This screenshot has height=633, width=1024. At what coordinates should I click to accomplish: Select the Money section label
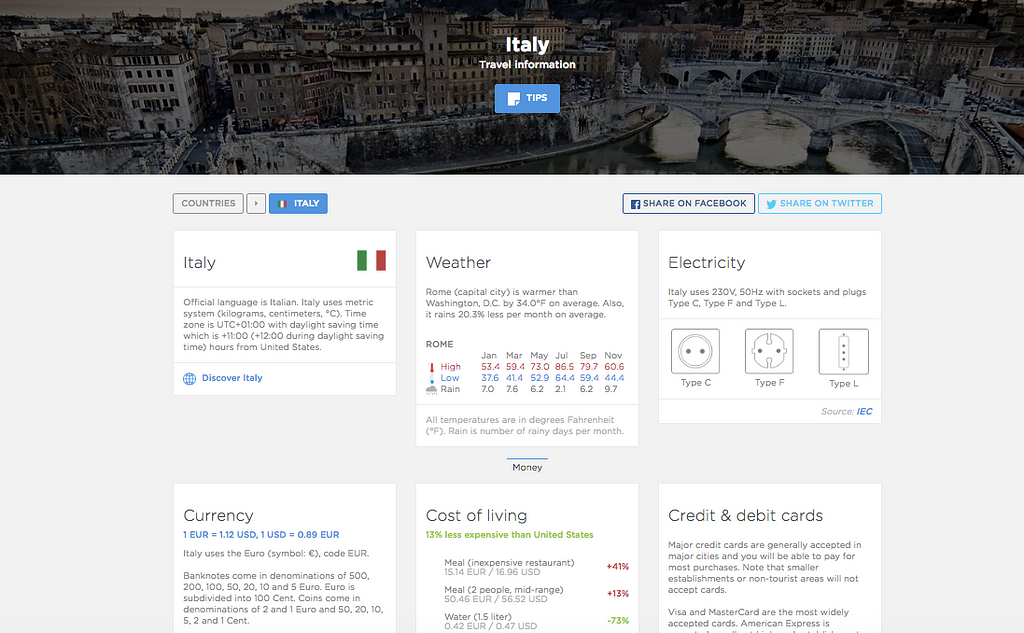[x=527, y=467]
